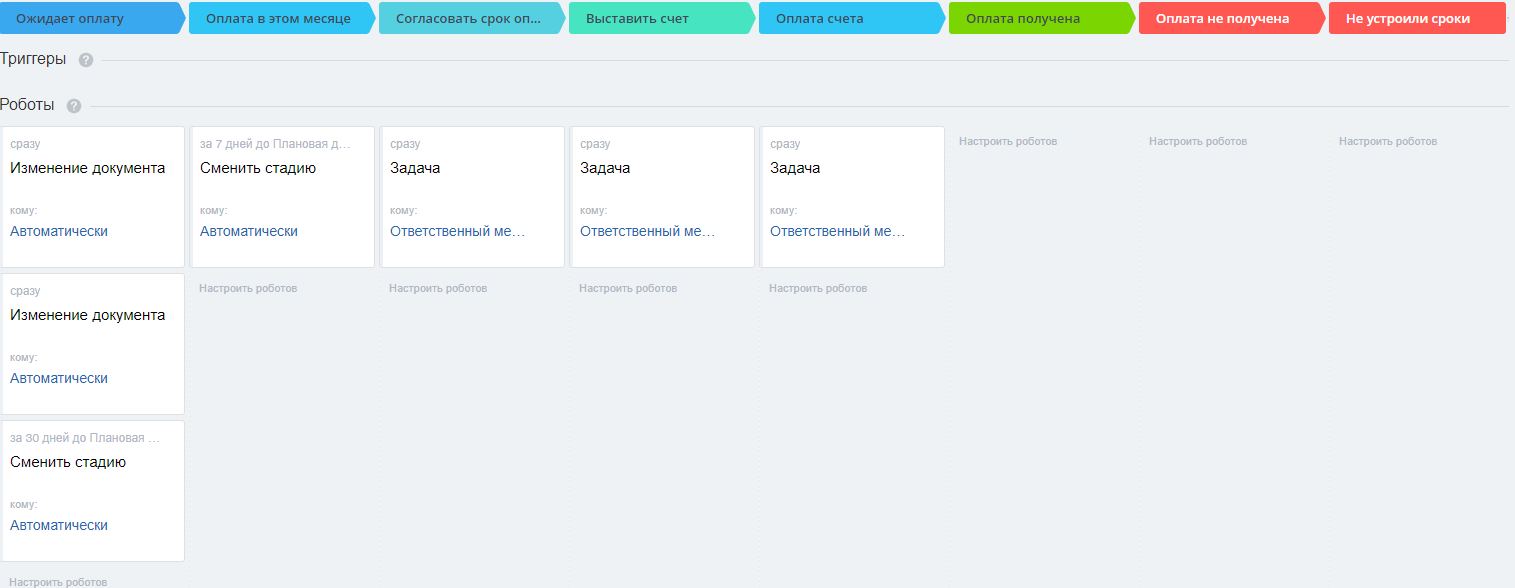Click Настроить роботов under Ожидает оплату column
The width and height of the screenshot is (1515, 588).
pyautogui.click(x=58, y=581)
